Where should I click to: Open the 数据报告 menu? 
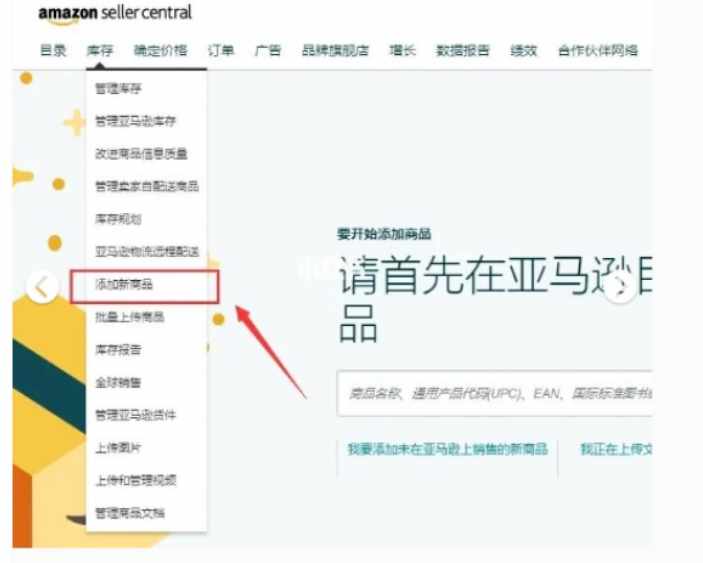point(463,50)
